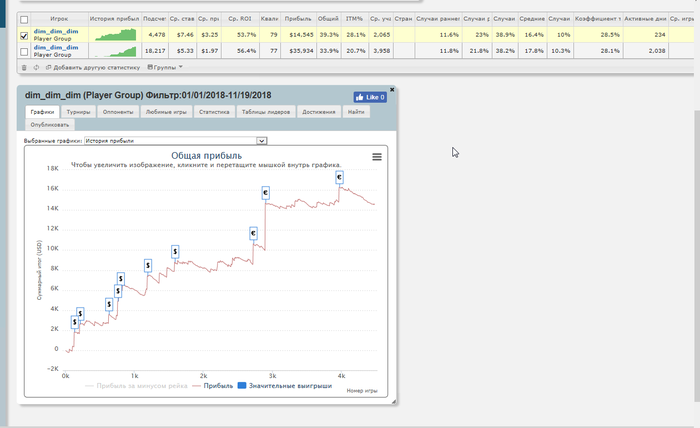This screenshot has height=428, width=700.
Task: Open the 'Выбранные графики' dropdown
Action: click(175, 141)
